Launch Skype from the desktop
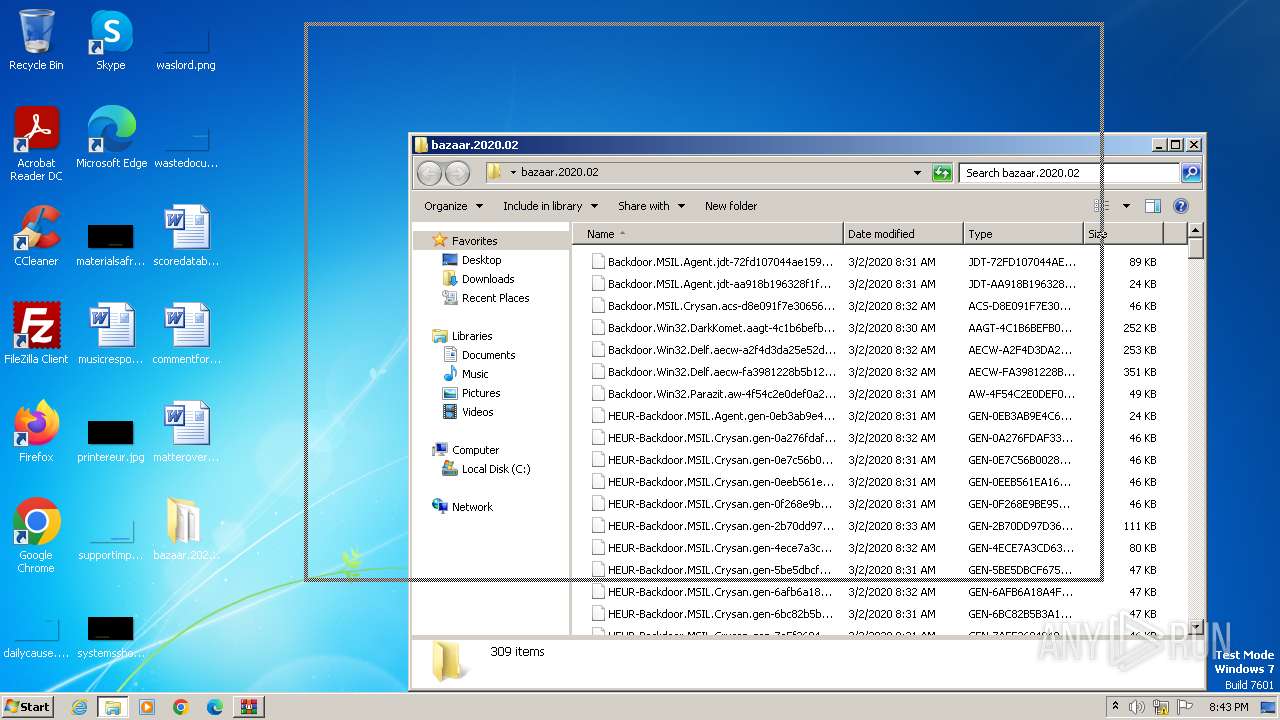 (111, 40)
